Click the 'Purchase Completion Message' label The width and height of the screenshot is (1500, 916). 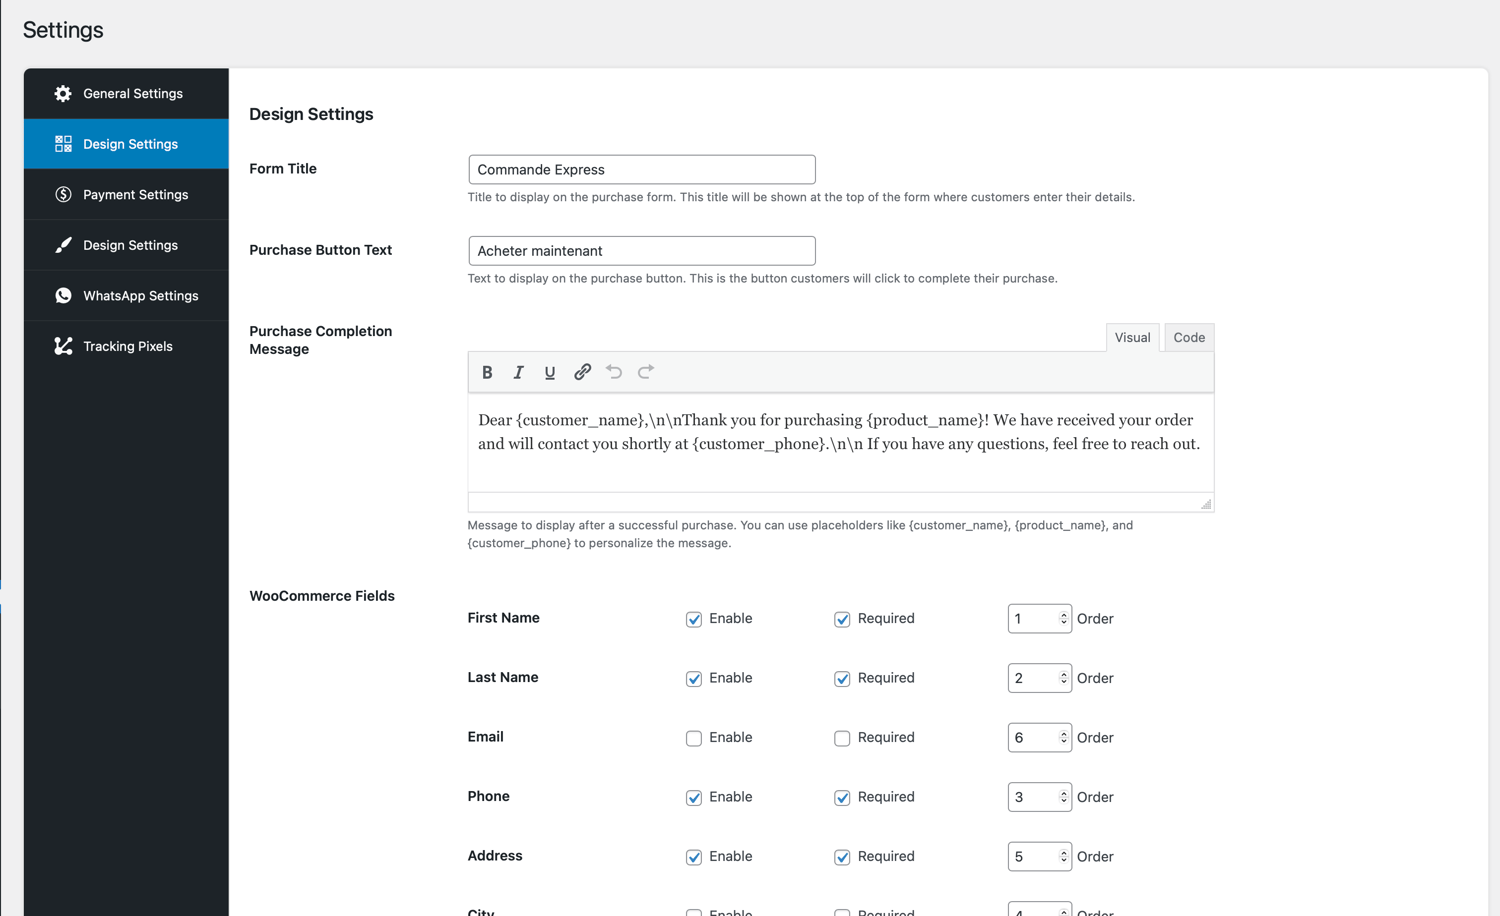pos(320,340)
